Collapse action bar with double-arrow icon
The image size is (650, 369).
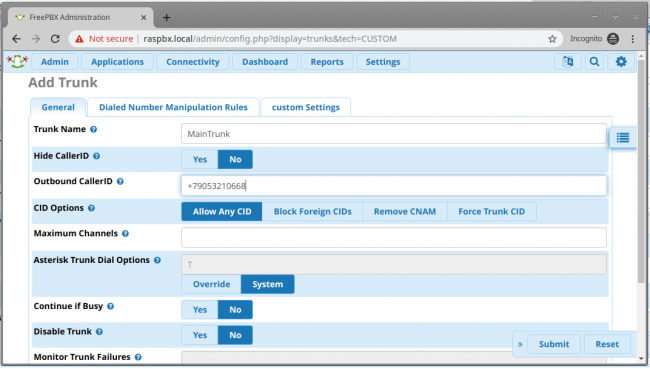coord(520,344)
